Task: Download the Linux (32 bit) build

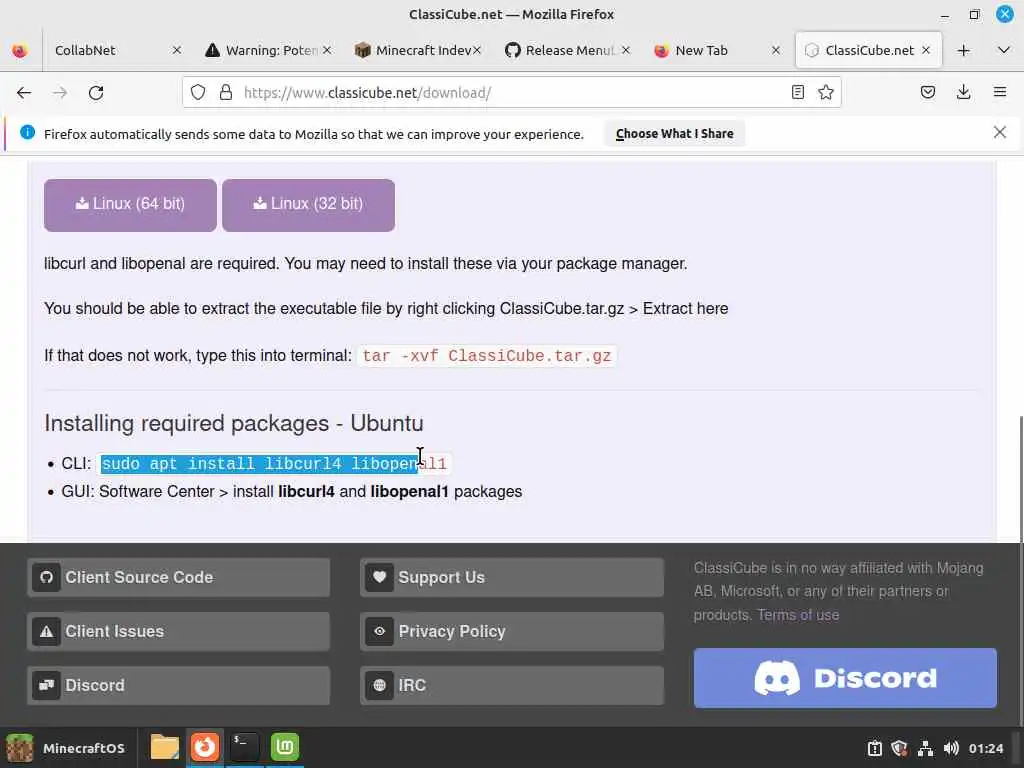Action: click(x=308, y=205)
